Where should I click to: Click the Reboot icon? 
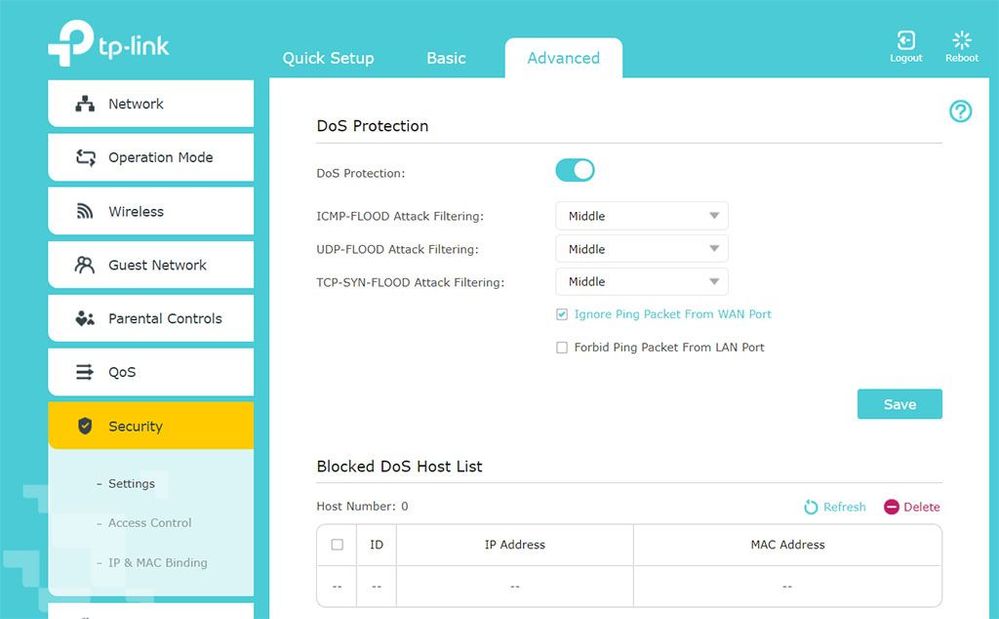pos(961,40)
